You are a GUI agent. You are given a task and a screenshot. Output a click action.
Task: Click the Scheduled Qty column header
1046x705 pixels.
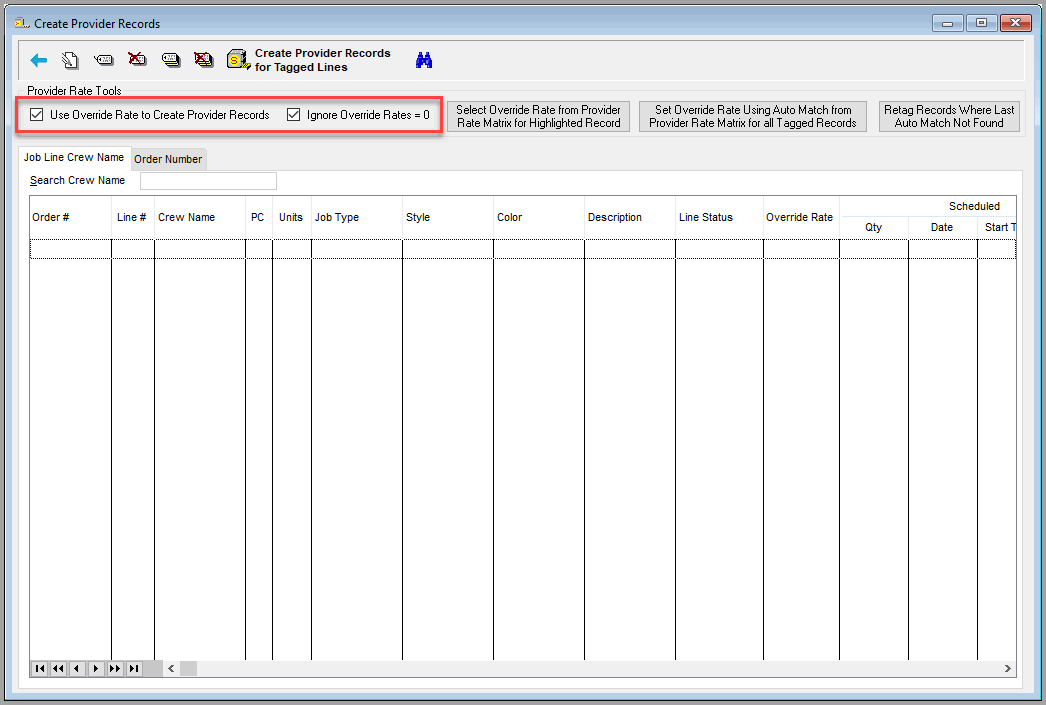click(873, 227)
